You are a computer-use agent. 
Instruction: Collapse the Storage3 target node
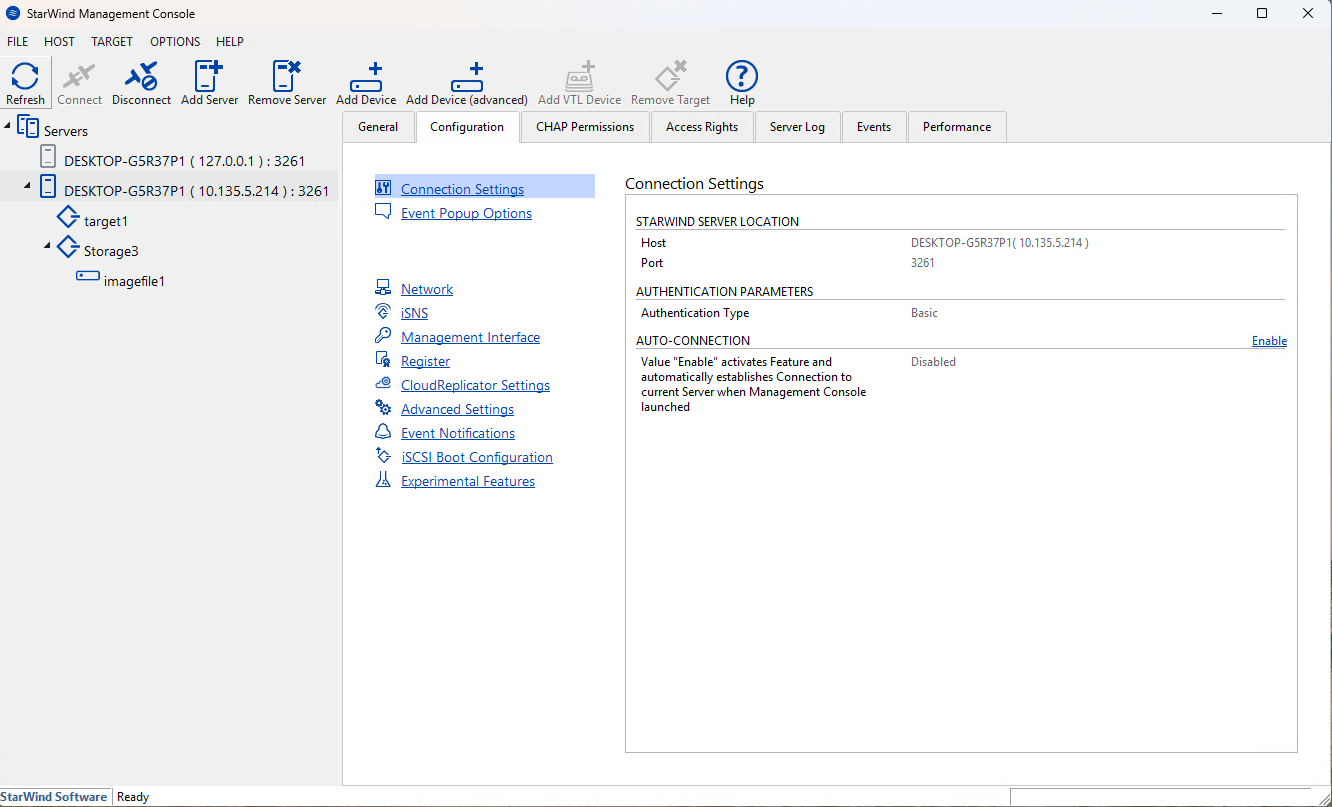pyautogui.click(x=47, y=246)
